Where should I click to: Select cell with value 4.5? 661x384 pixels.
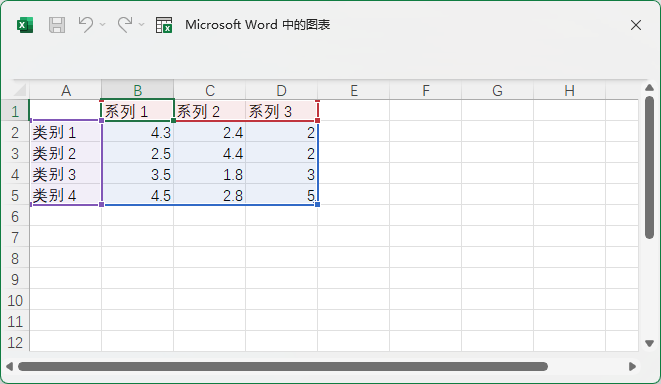[137, 195]
